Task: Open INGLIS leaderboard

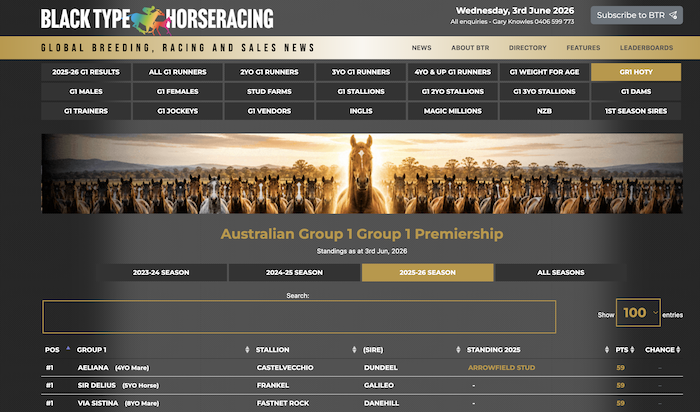Action: pos(361,111)
